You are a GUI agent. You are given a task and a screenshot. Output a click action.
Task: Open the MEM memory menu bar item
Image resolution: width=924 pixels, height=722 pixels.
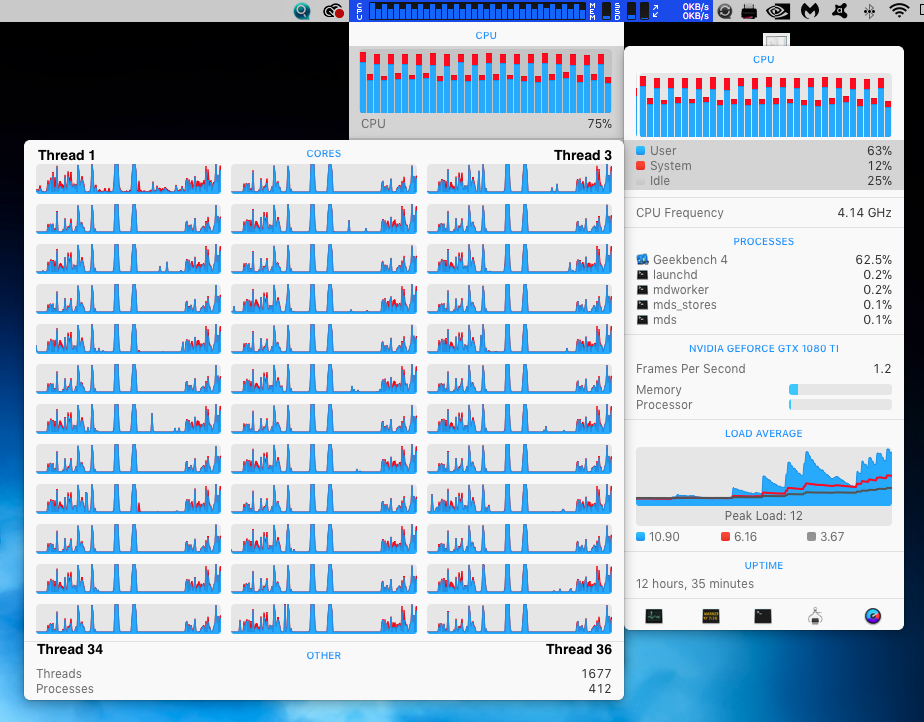point(601,11)
